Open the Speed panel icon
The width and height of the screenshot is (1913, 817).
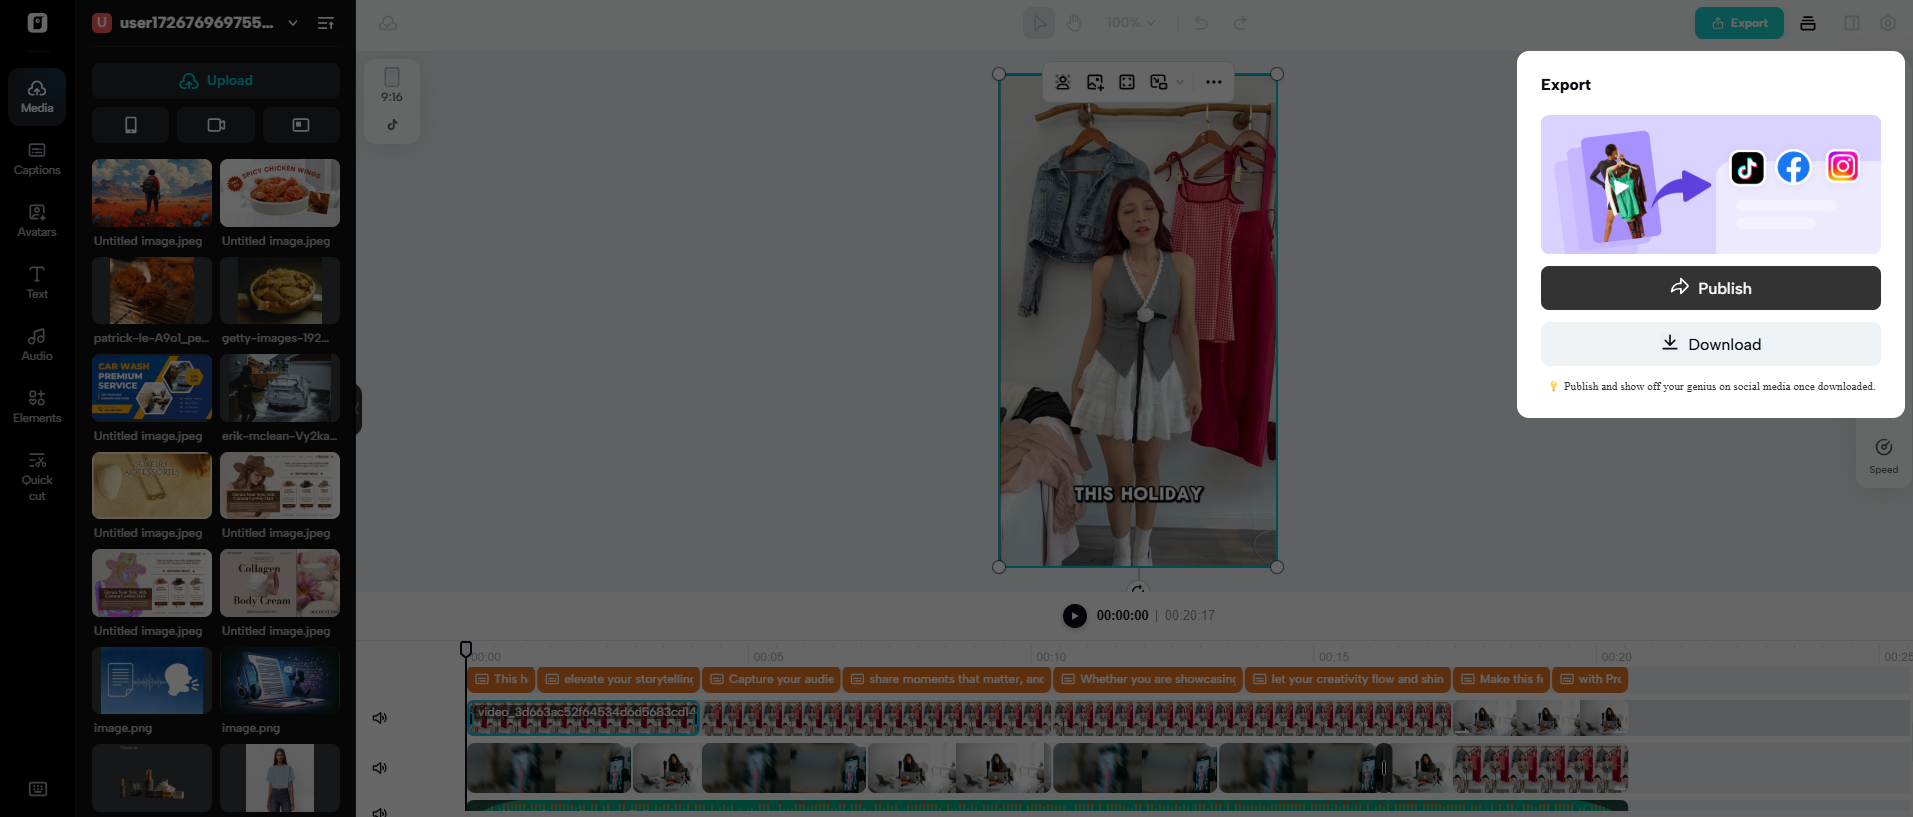1883,455
